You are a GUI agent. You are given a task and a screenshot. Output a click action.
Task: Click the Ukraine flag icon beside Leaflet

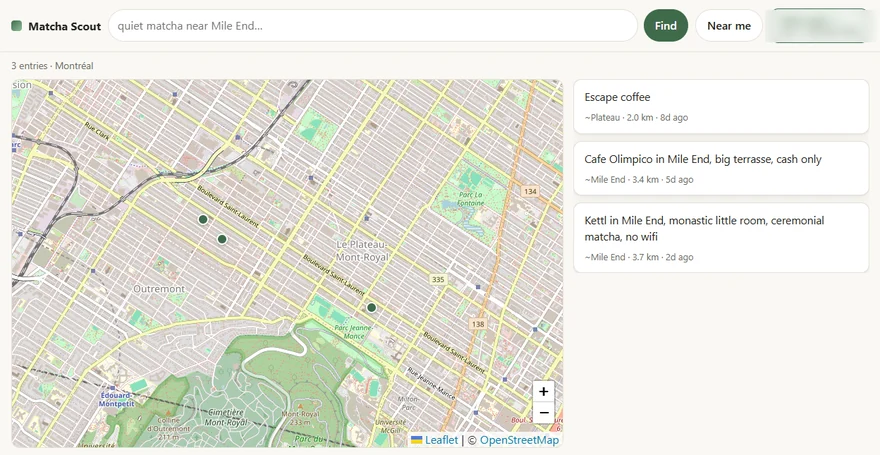point(416,440)
